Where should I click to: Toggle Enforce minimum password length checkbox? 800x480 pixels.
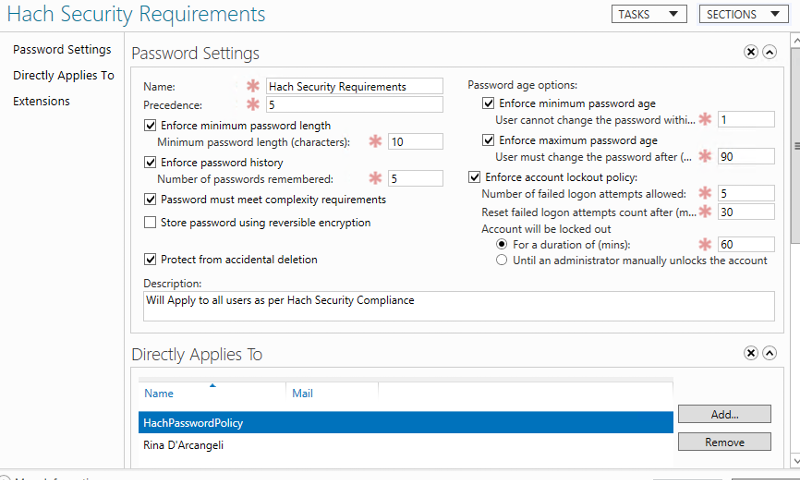(150, 125)
